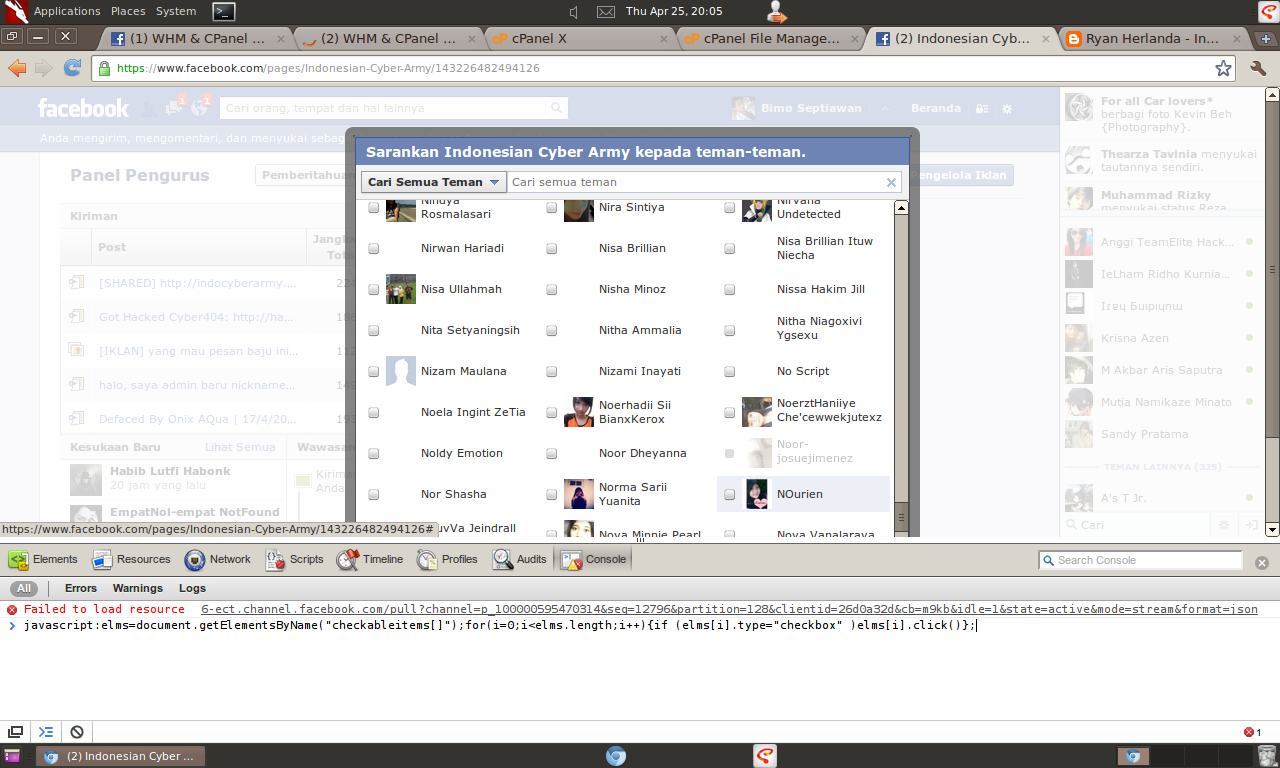This screenshot has height=768, width=1280.
Task: Reload the page with the refresh icon
Action: 72,68
